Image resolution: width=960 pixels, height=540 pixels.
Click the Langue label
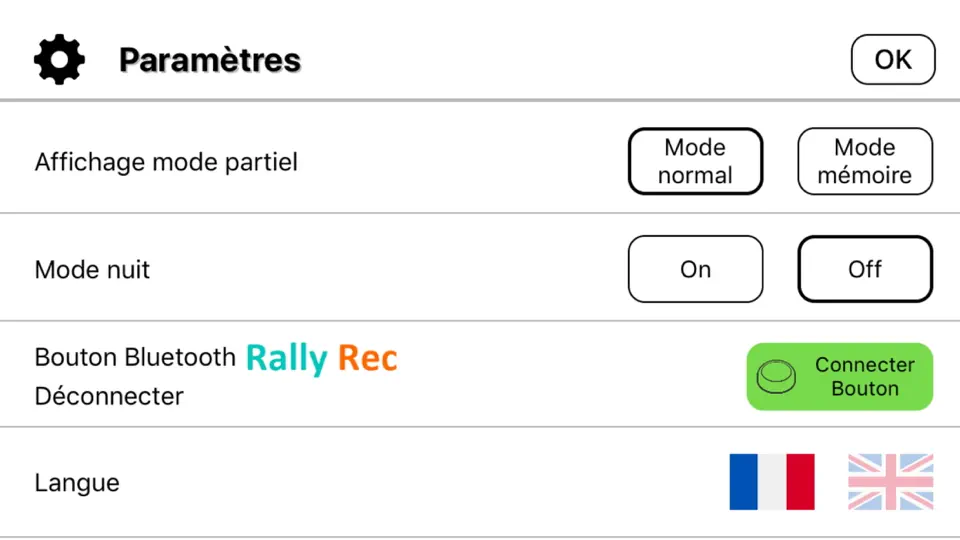pos(77,483)
